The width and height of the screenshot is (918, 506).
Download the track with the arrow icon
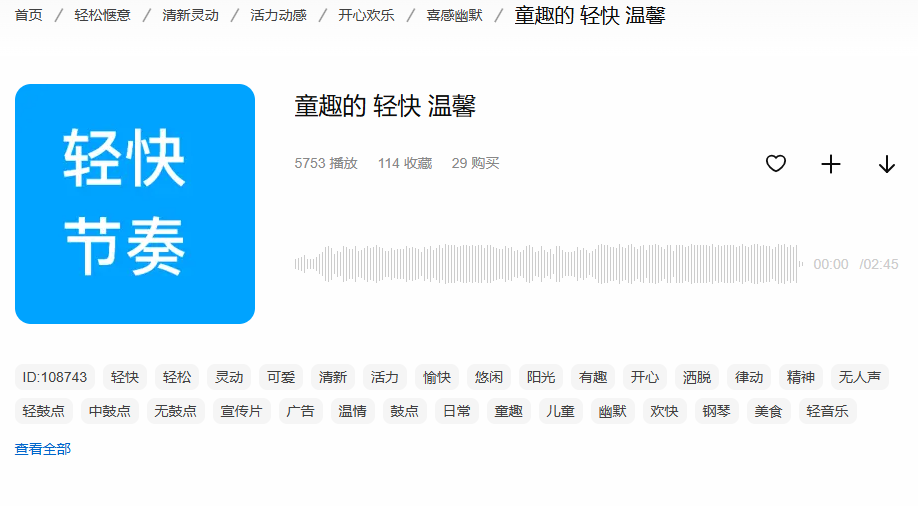point(887,164)
